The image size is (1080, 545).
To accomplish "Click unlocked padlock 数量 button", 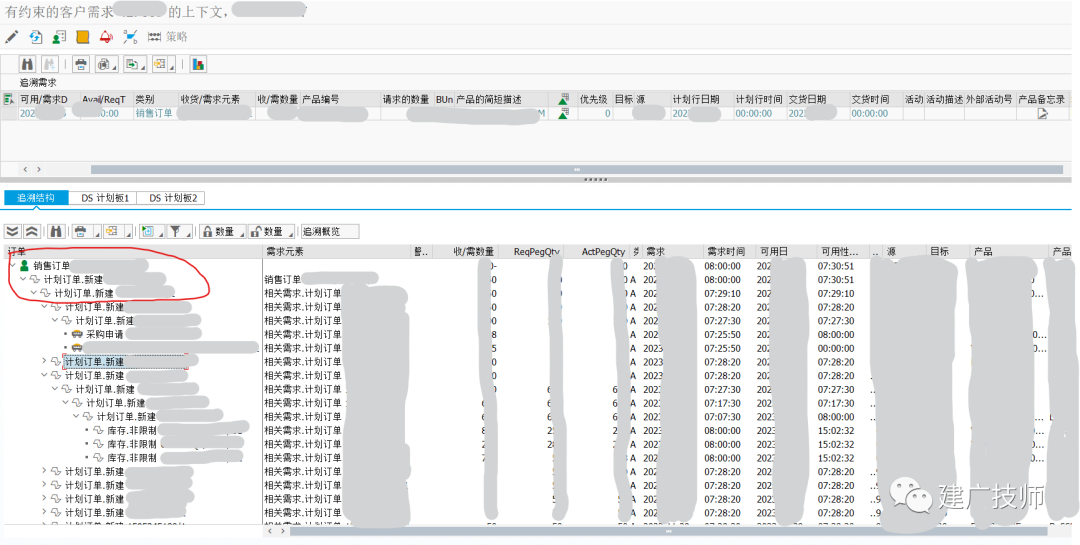I will point(271,232).
